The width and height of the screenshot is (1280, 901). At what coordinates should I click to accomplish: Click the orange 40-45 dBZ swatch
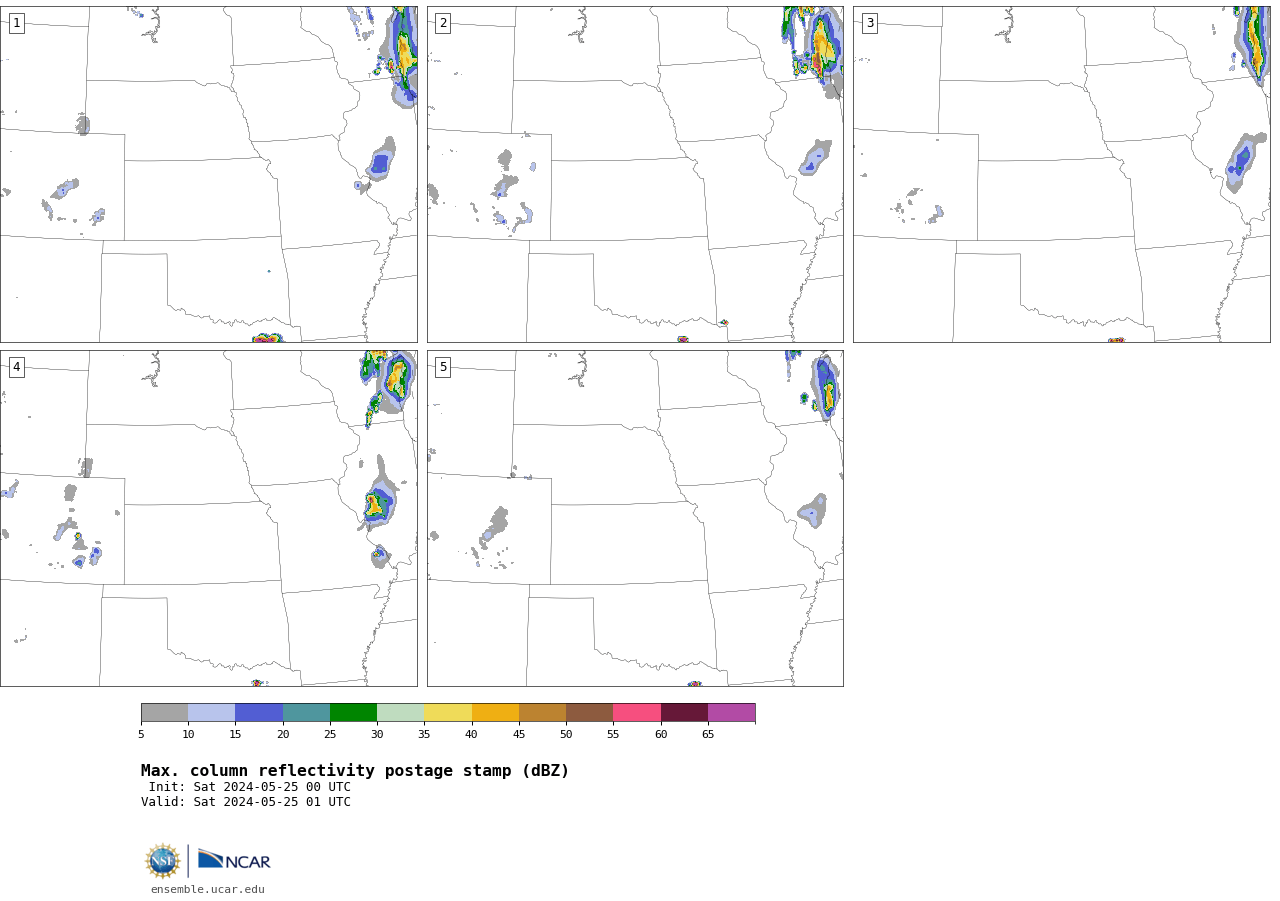pyautogui.click(x=495, y=713)
